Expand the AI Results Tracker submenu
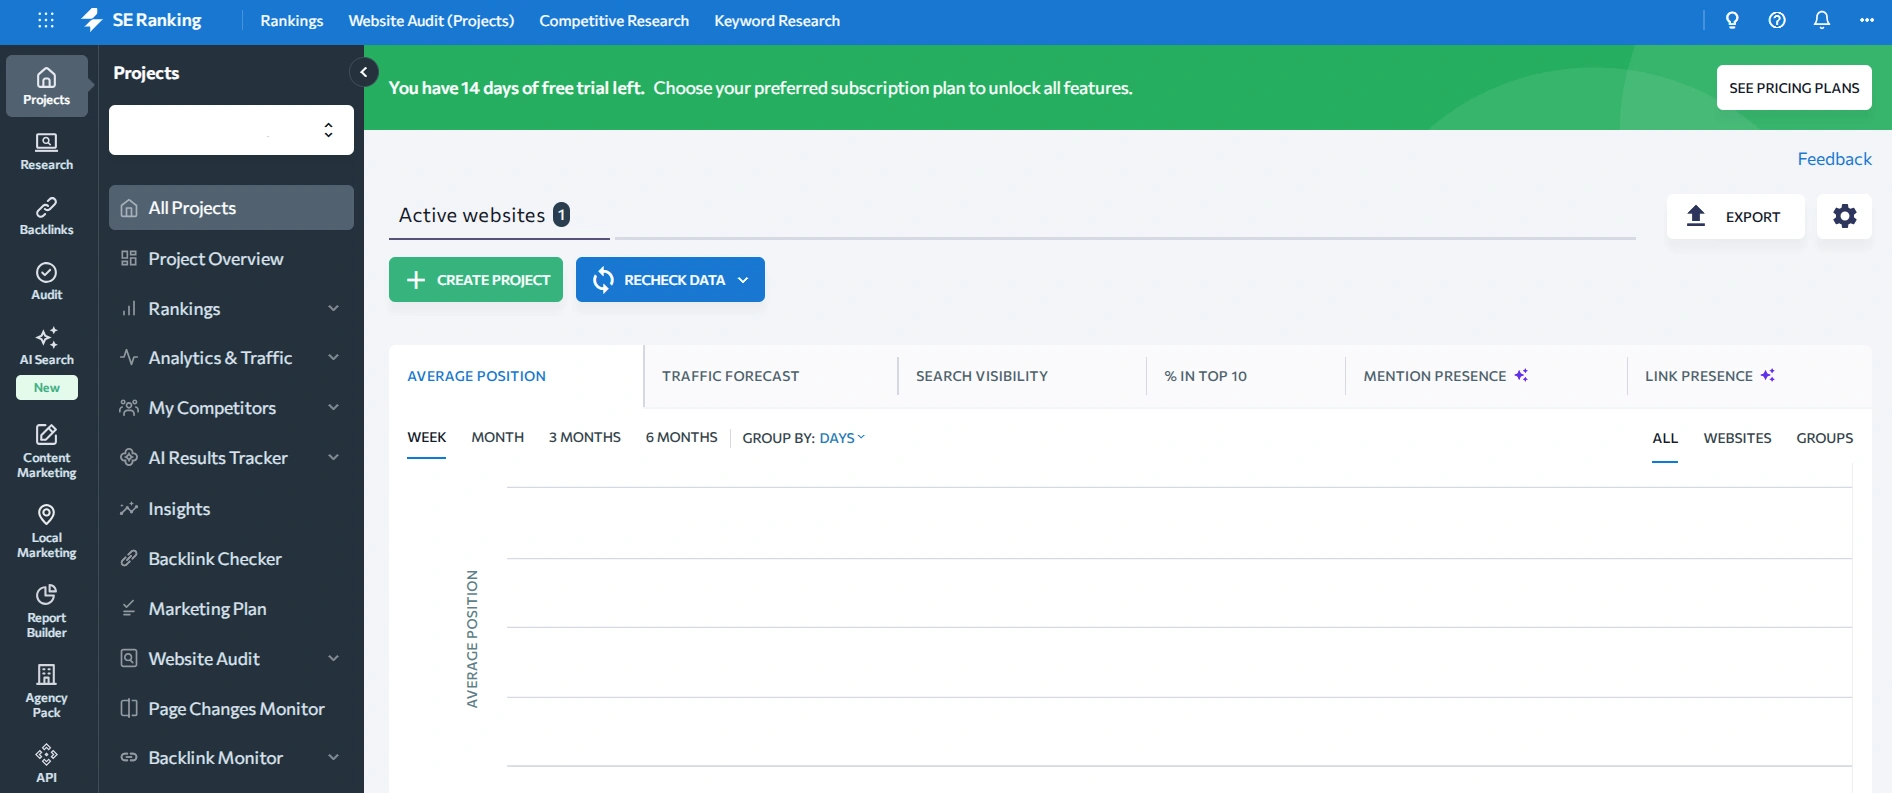The width and height of the screenshot is (1892, 793). [x=334, y=457]
